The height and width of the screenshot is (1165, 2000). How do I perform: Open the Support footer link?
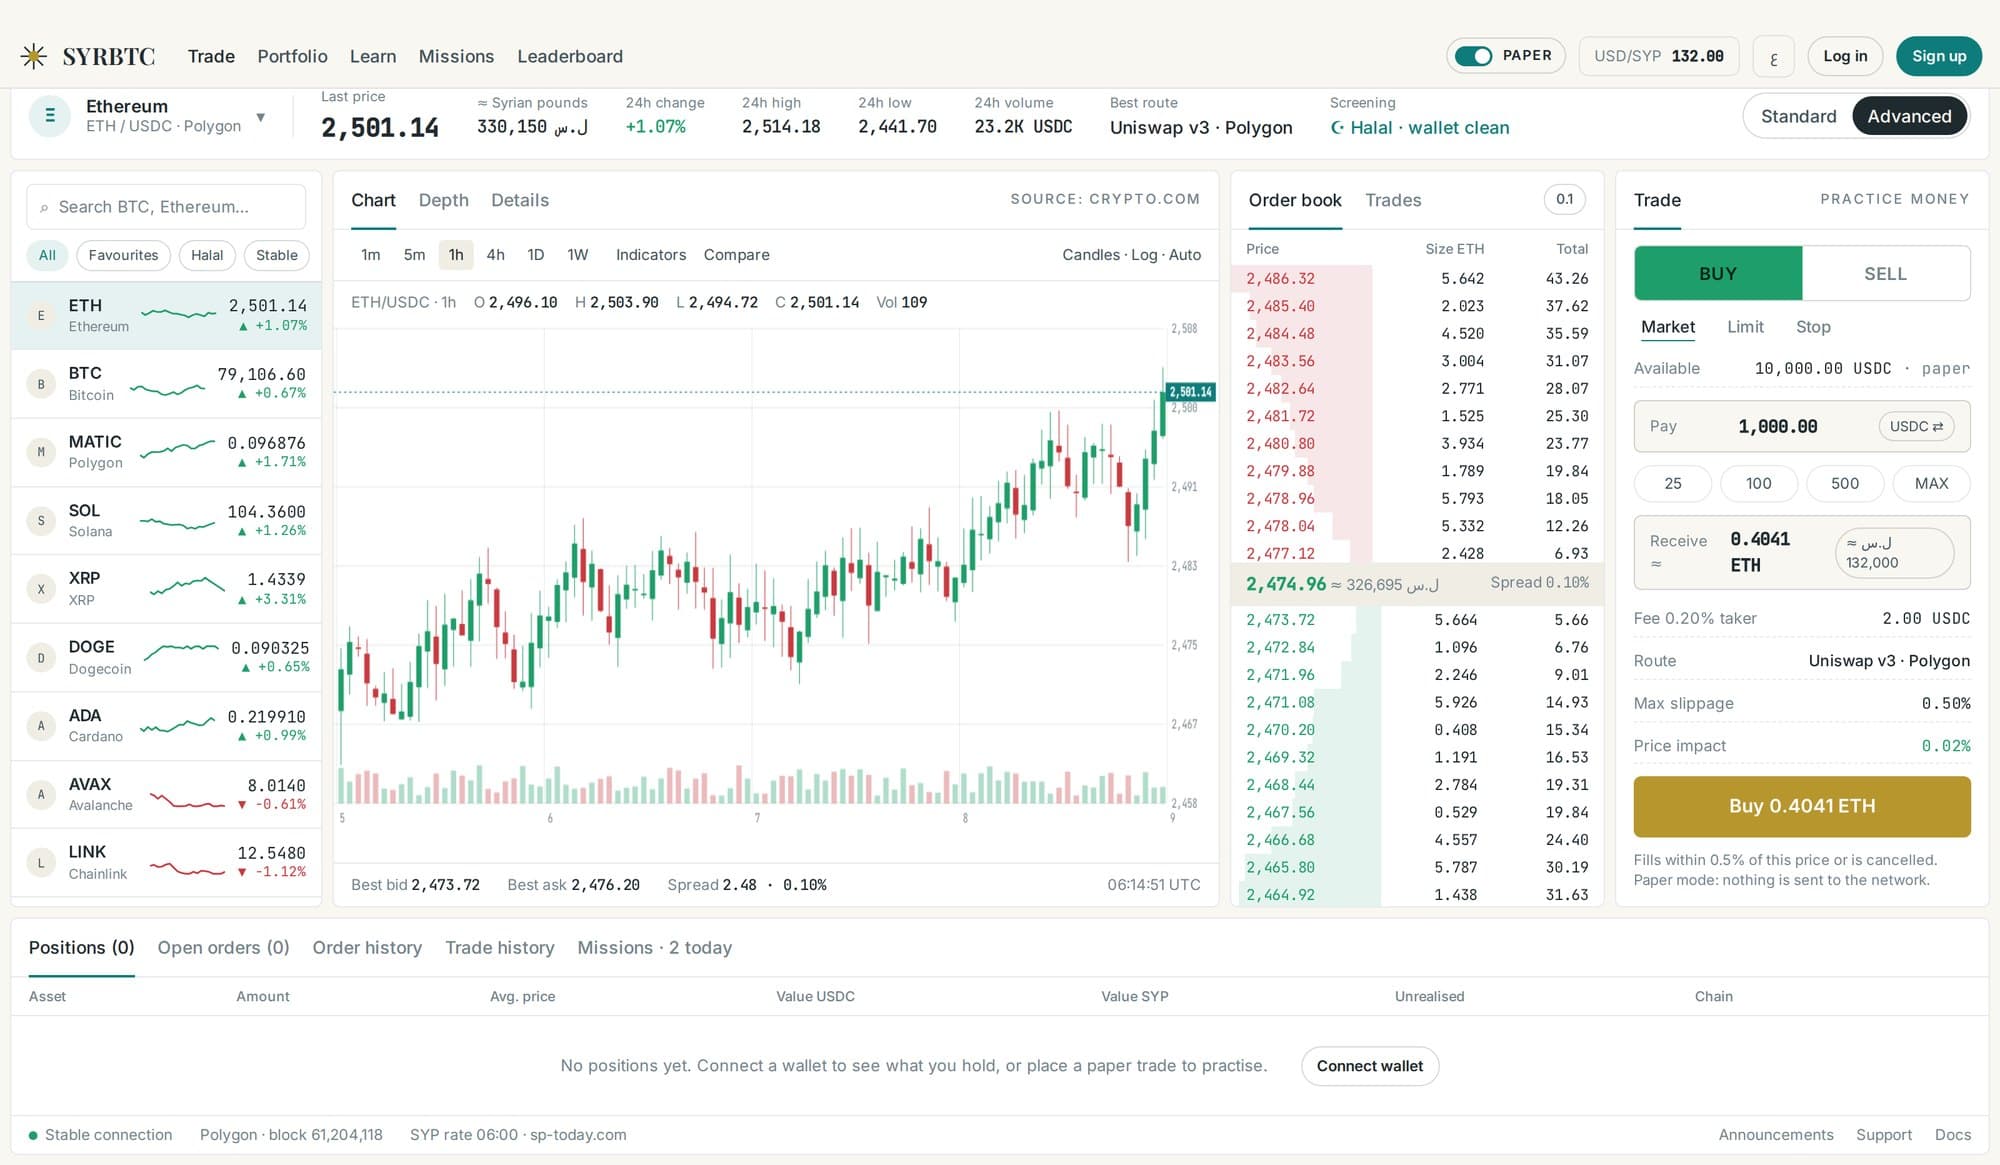coord(1883,1135)
